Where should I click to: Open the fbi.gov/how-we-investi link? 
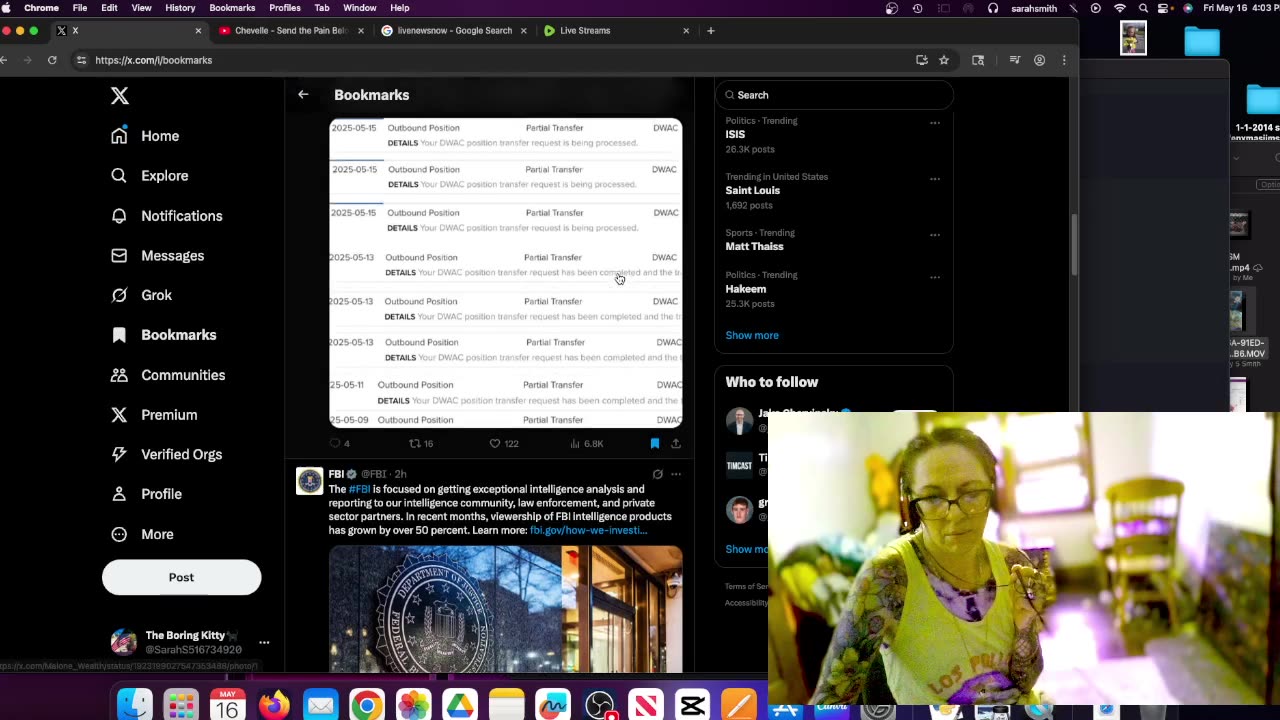click(588, 530)
